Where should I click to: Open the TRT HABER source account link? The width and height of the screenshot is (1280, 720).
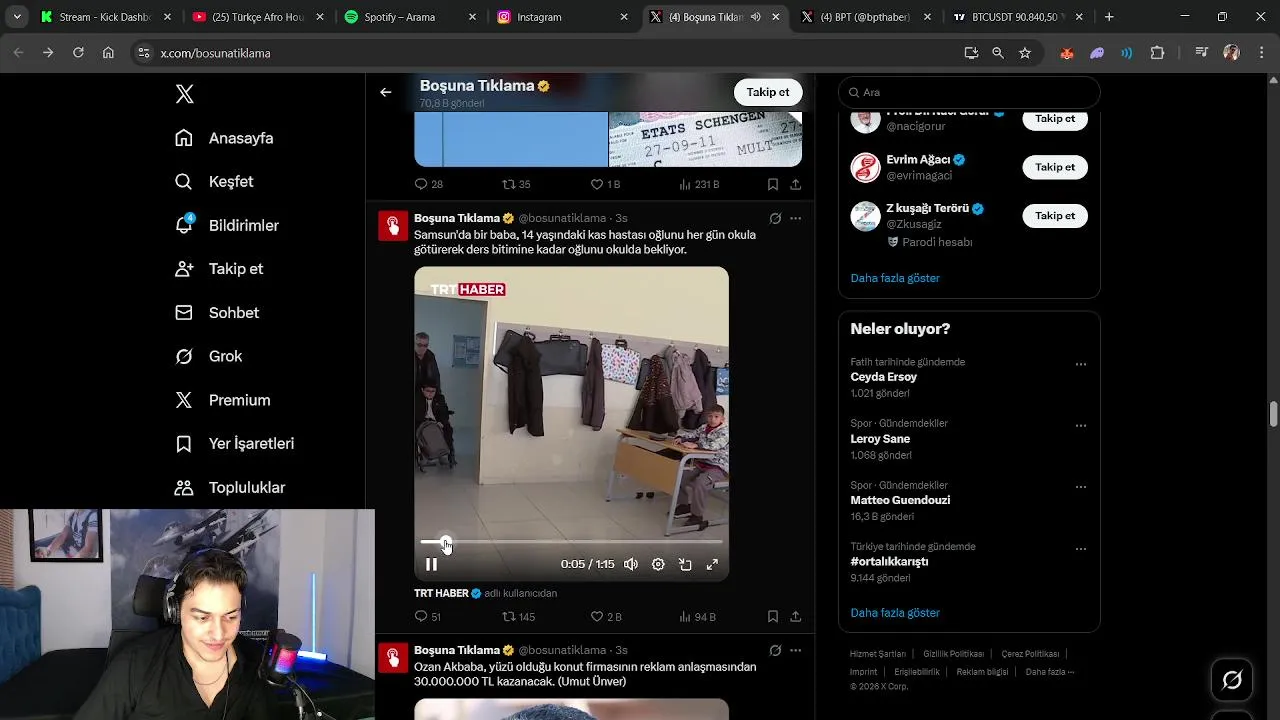click(x=448, y=593)
